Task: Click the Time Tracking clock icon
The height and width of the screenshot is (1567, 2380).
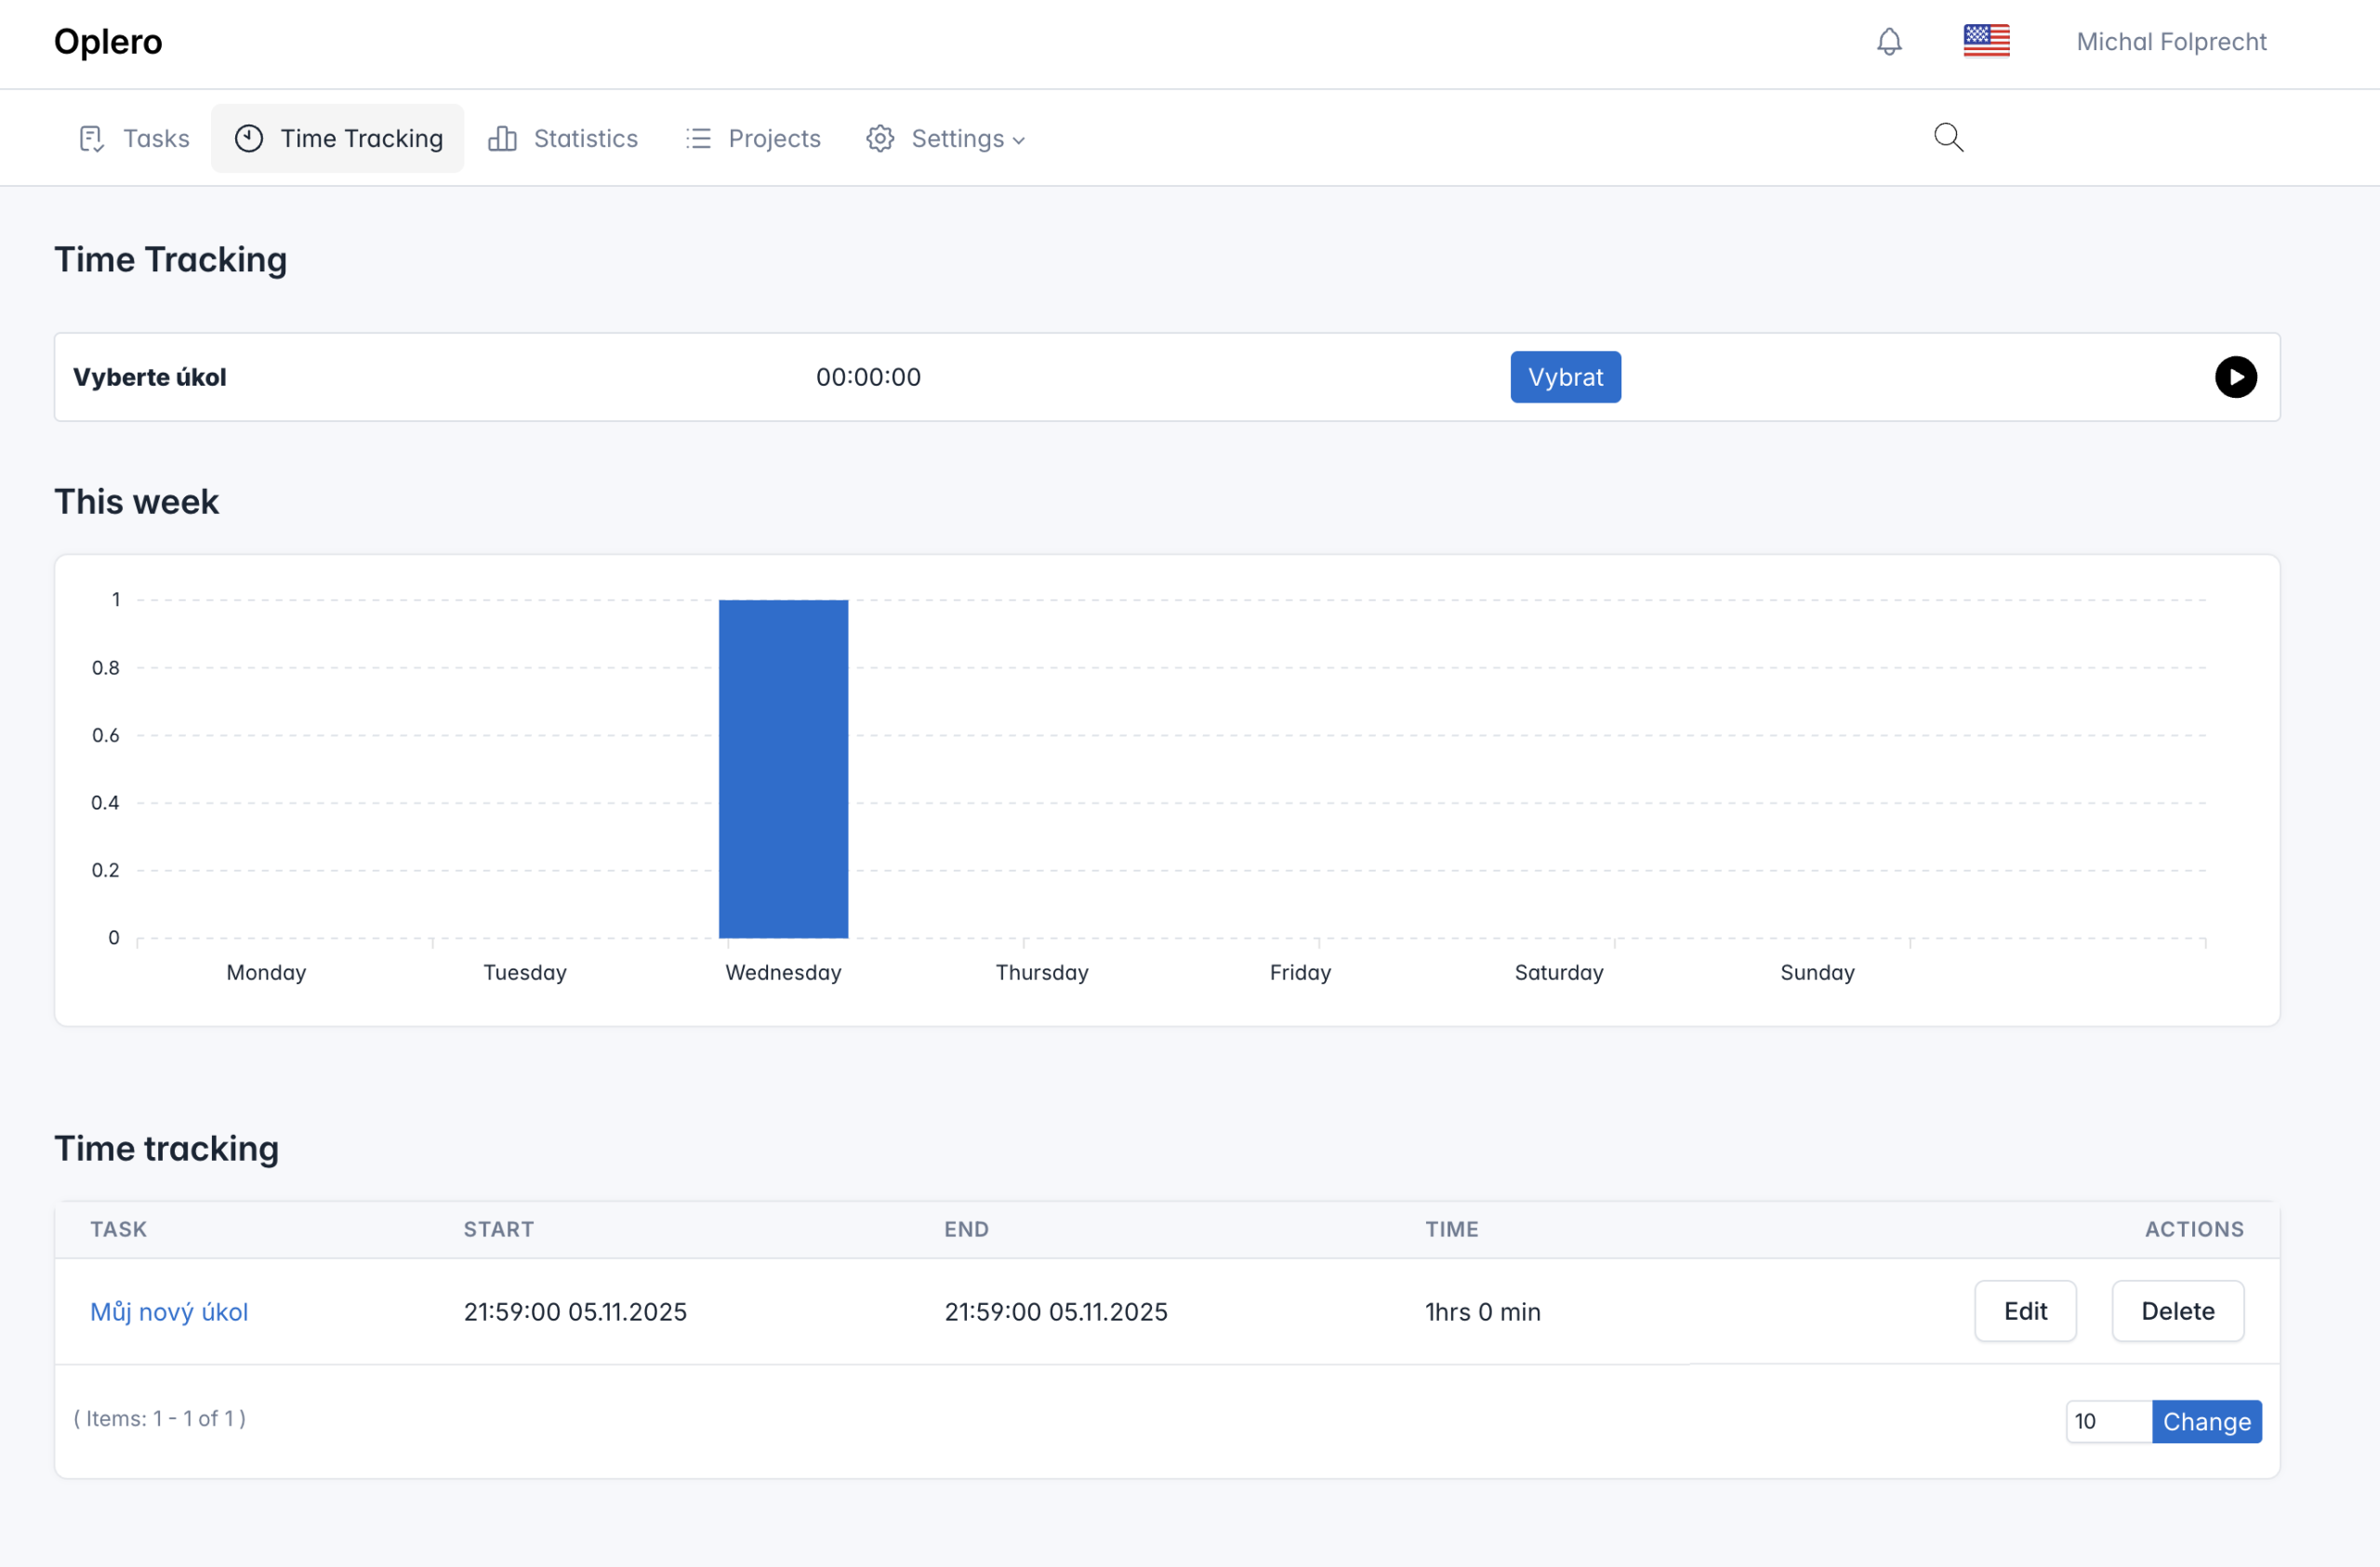Action: tap(249, 138)
